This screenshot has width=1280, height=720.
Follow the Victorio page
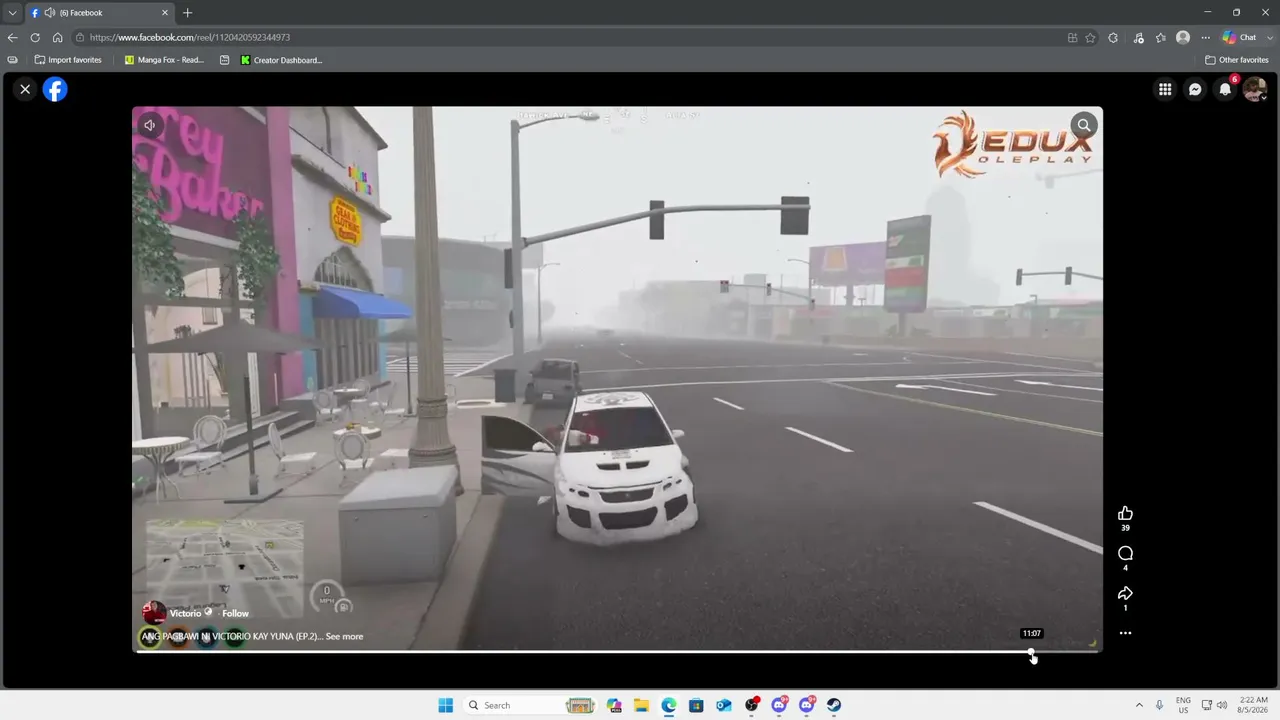235,613
